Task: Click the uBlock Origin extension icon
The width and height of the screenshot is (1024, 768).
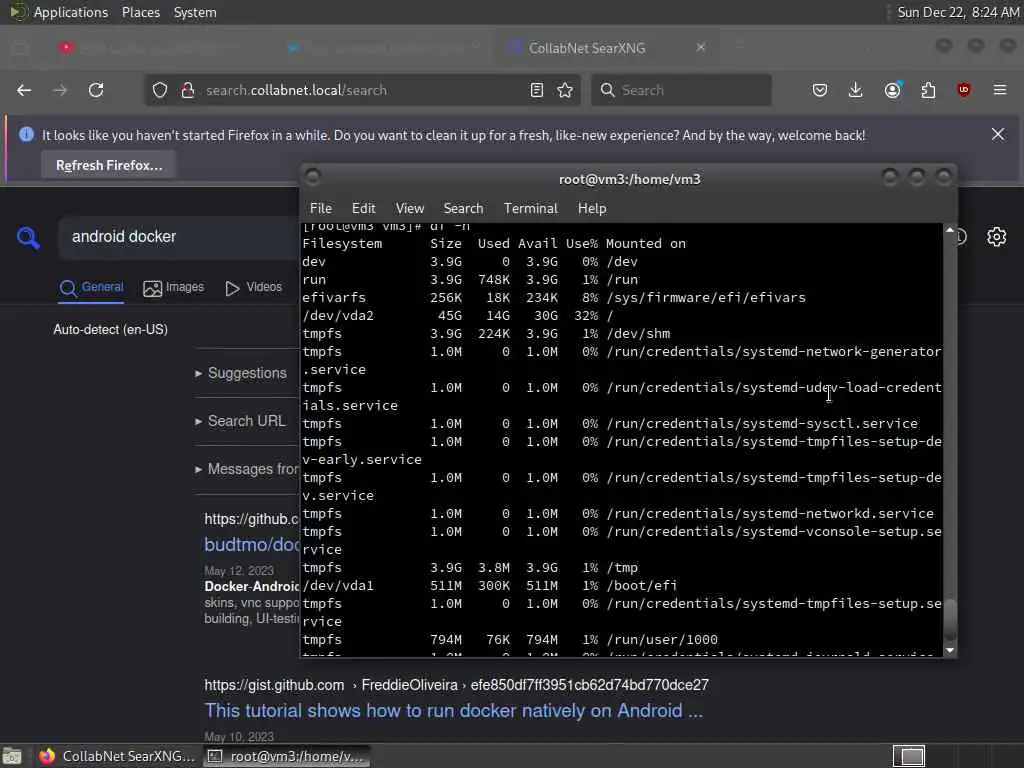Action: click(964, 90)
